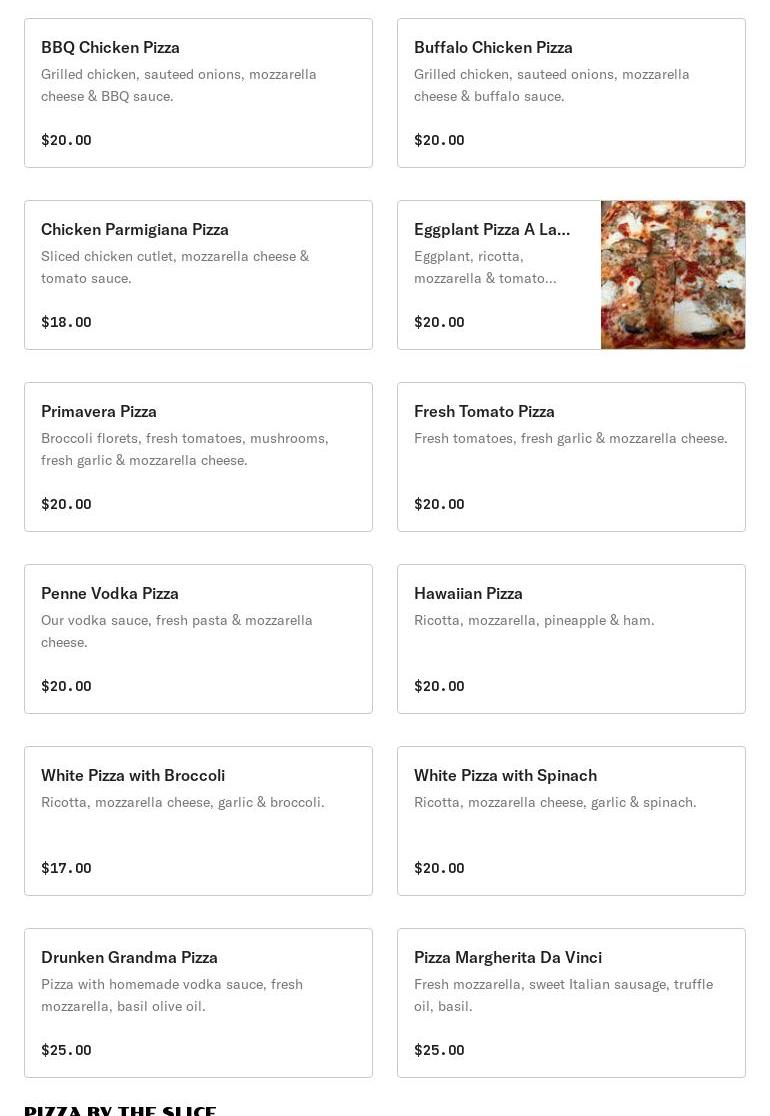Open the Eggplant Pizza A La title
Screen dimensions: 770x1116
492,229
